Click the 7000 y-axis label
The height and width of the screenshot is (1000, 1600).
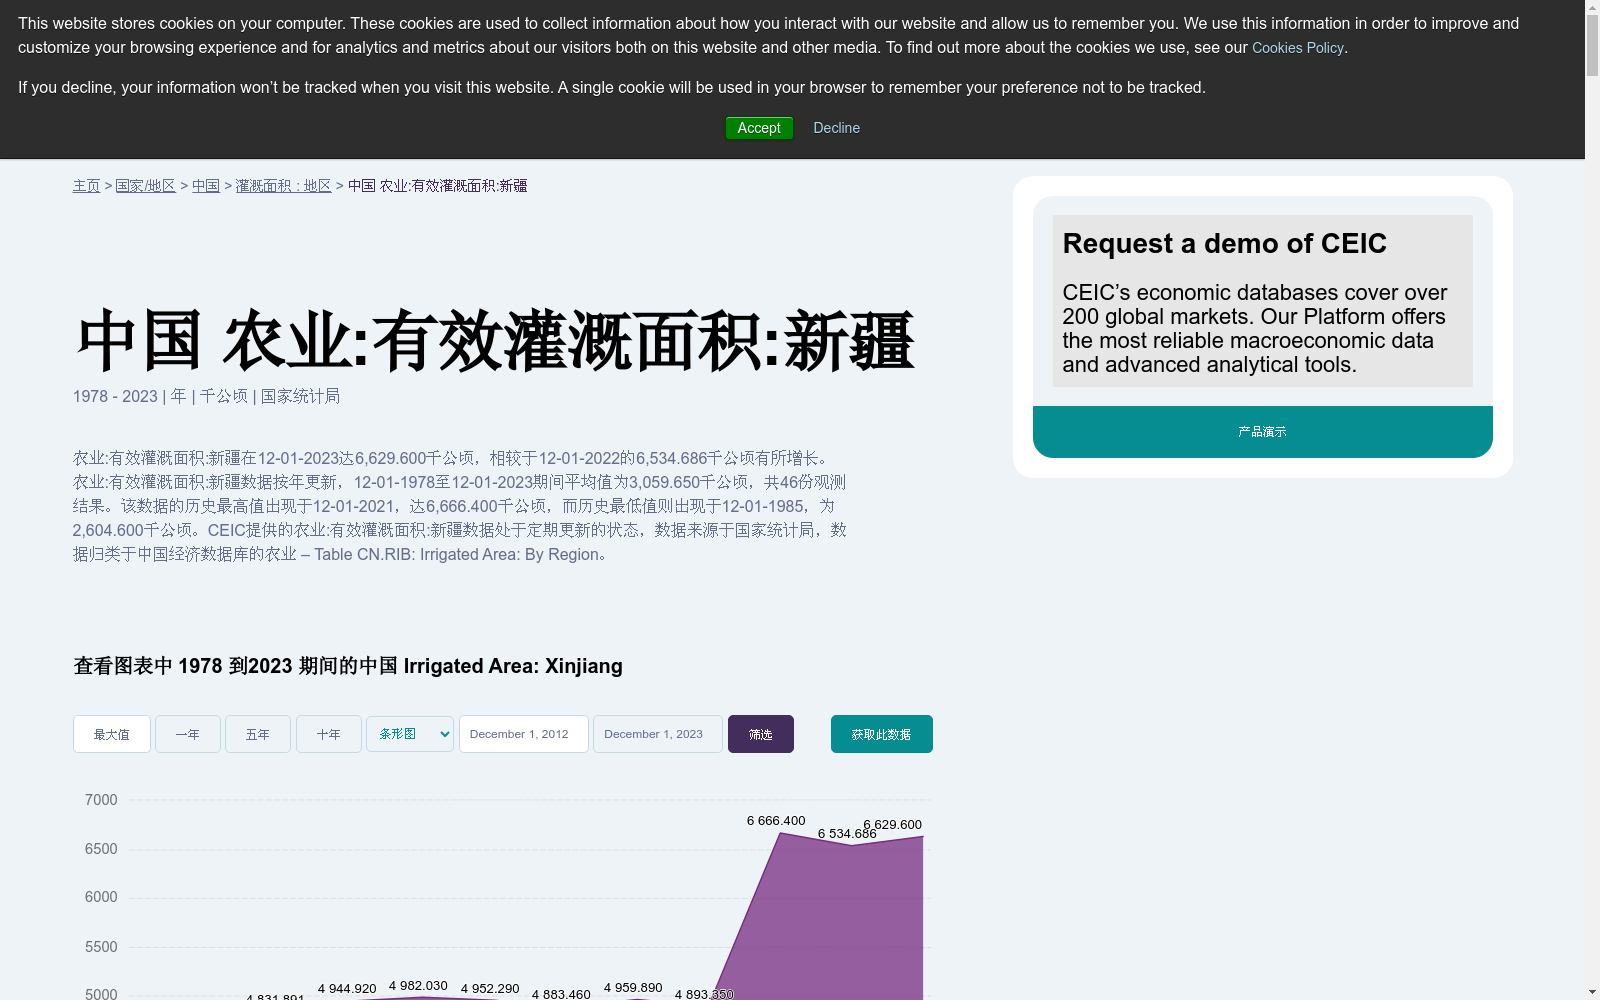coord(101,800)
